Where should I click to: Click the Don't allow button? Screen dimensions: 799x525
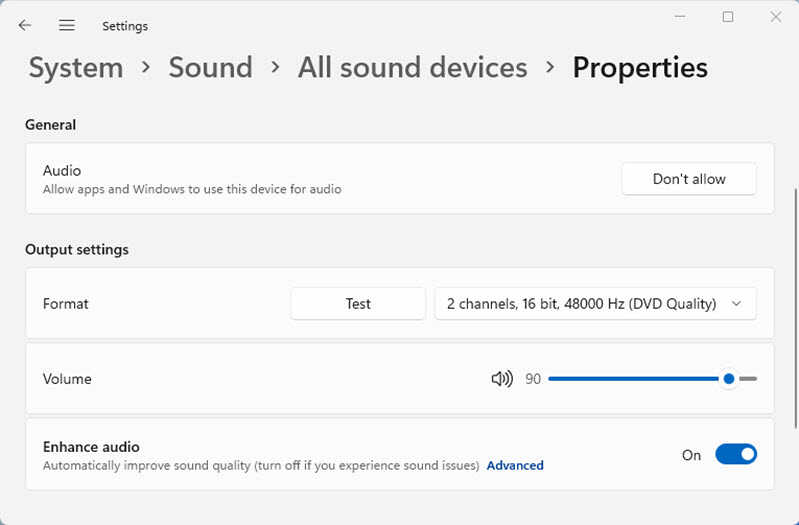[x=689, y=179]
